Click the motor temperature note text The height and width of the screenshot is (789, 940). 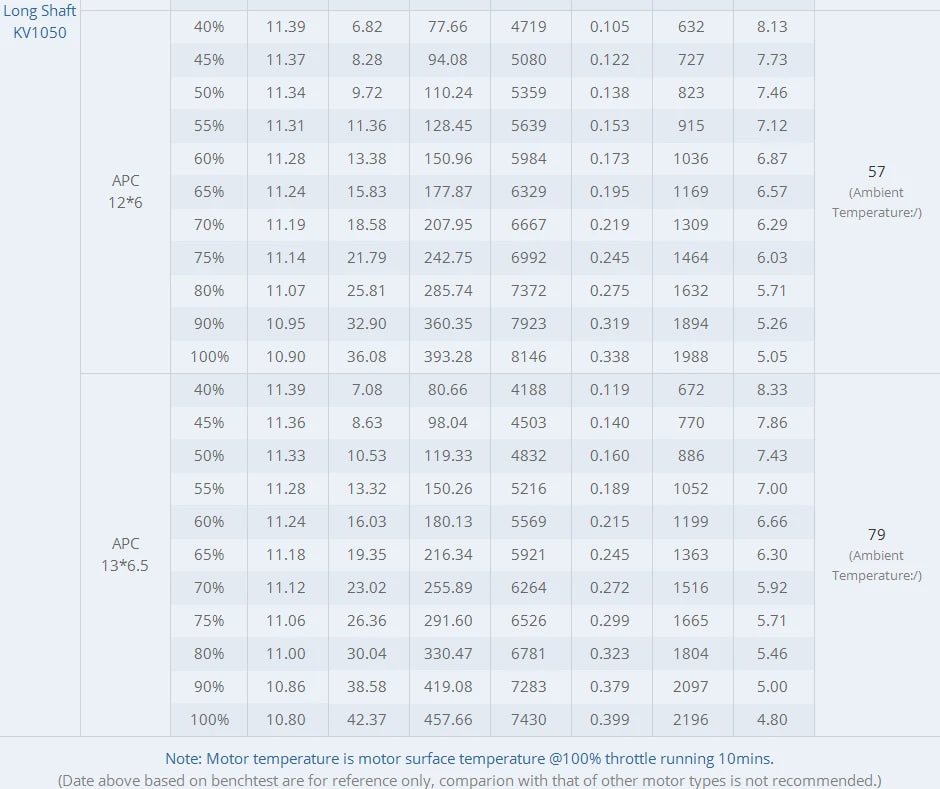click(x=469, y=759)
